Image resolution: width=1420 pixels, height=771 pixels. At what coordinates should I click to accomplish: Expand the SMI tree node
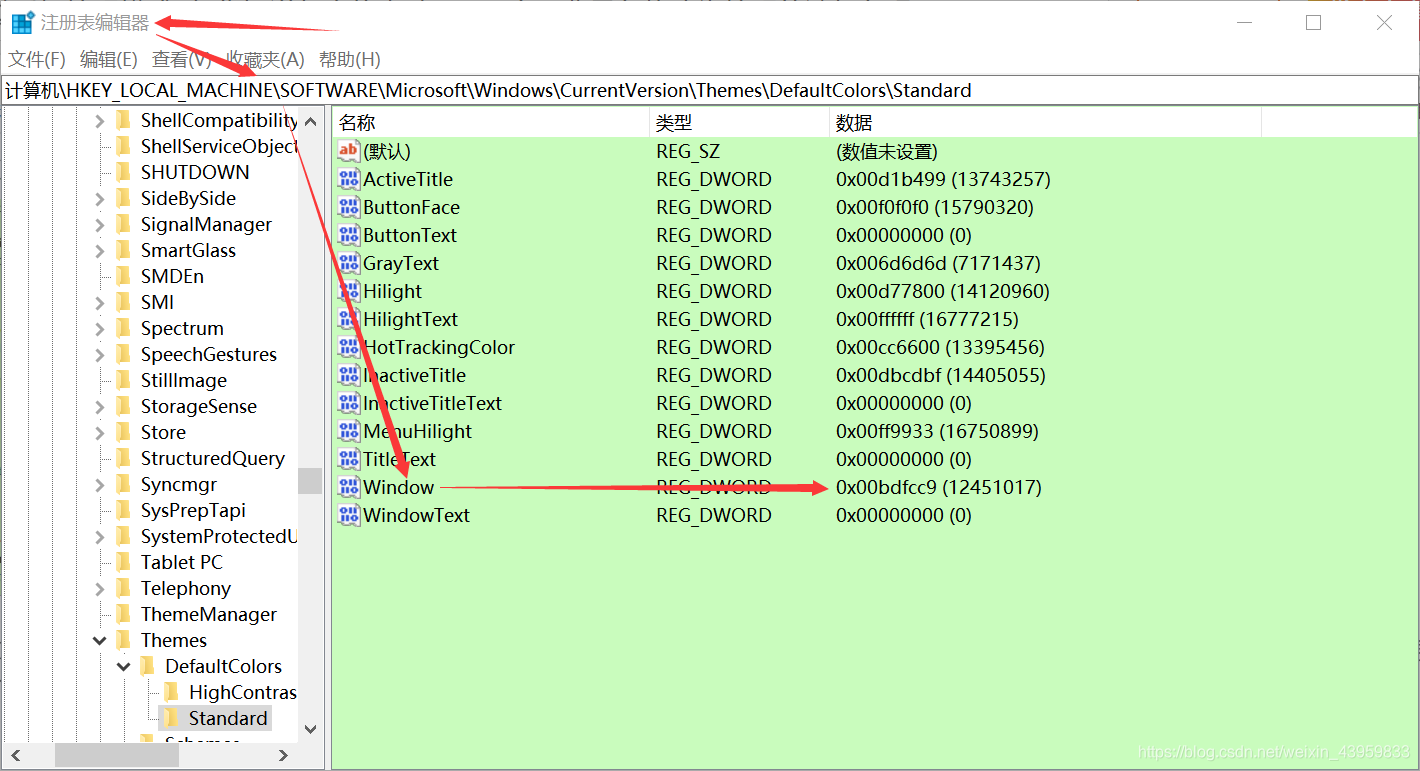click(x=99, y=303)
